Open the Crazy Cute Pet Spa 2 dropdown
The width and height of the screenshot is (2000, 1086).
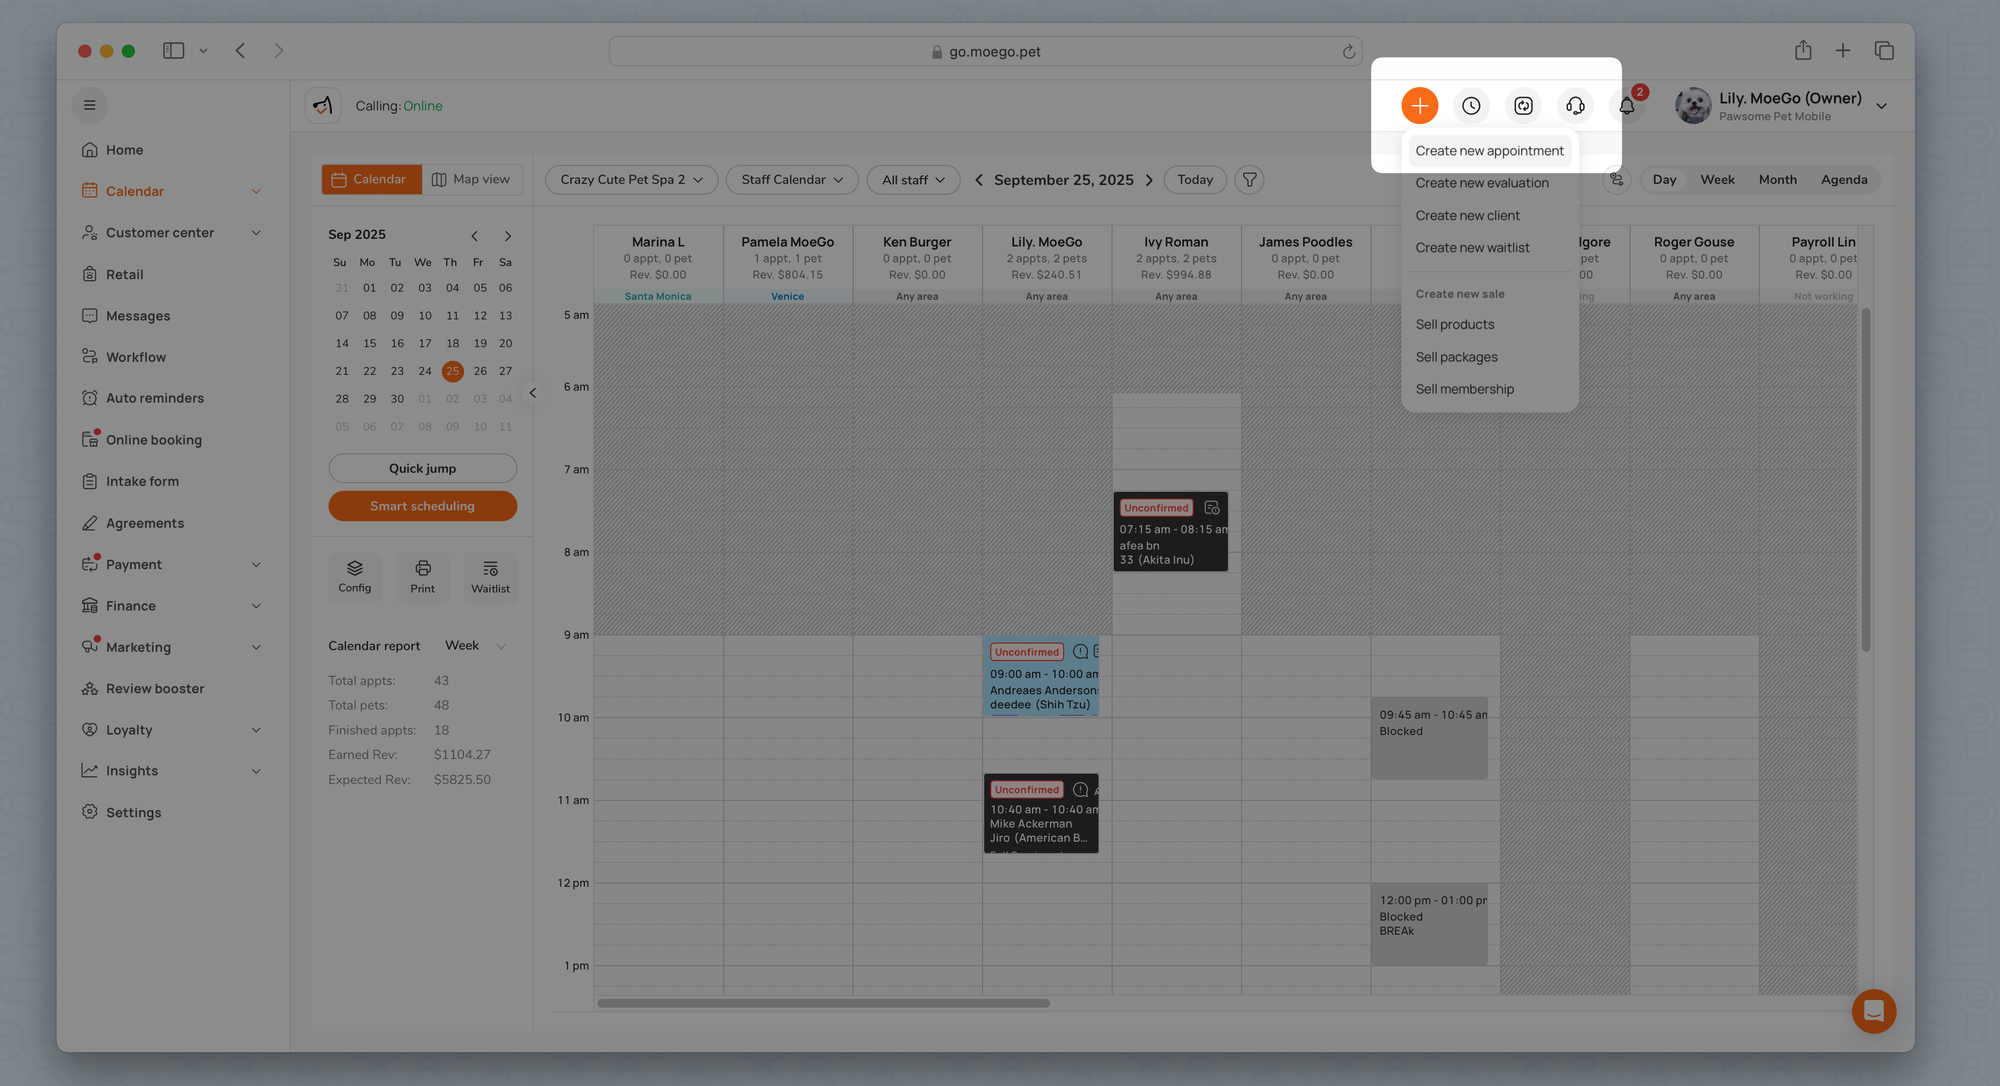(631, 180)
